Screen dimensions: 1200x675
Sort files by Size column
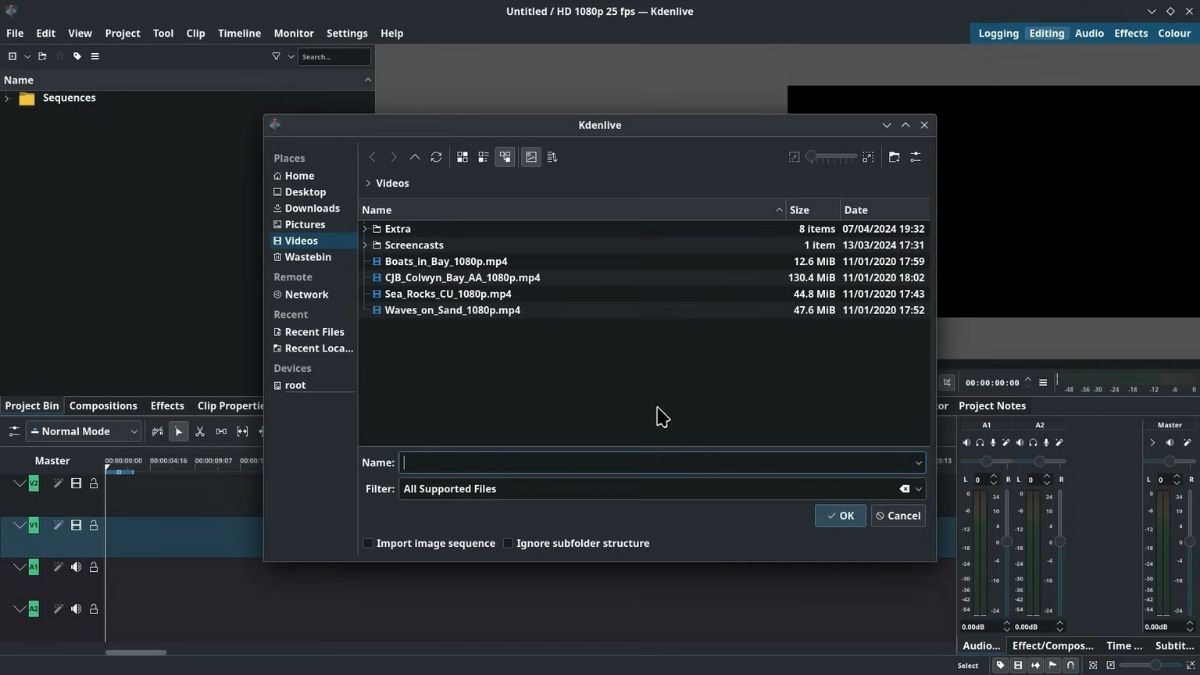click(813, 210)
